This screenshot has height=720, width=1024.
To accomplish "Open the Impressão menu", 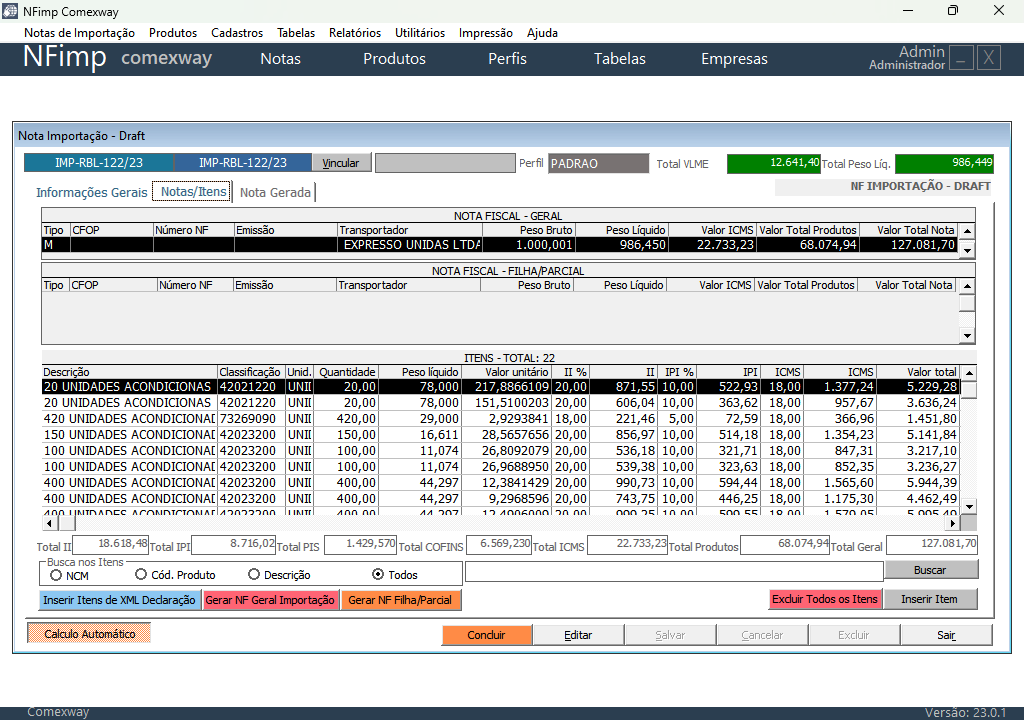I will coord(485,33).
